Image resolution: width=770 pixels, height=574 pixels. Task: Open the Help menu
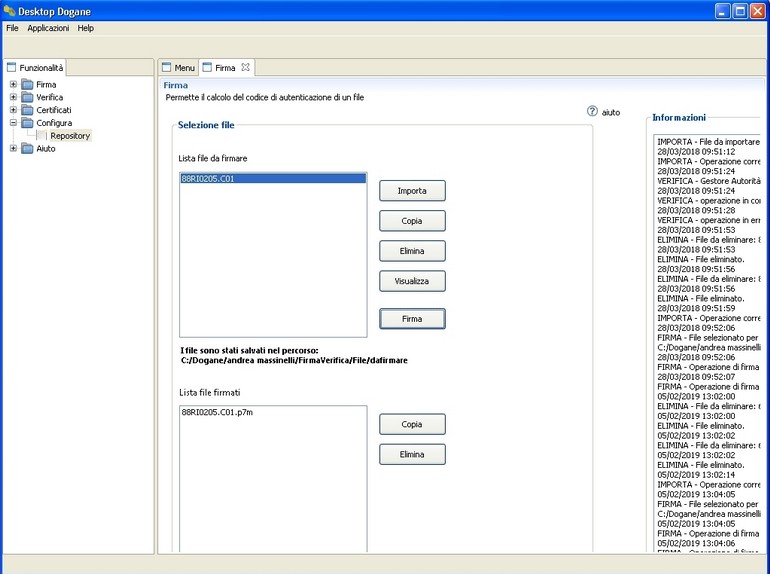[x=85, y=28]
